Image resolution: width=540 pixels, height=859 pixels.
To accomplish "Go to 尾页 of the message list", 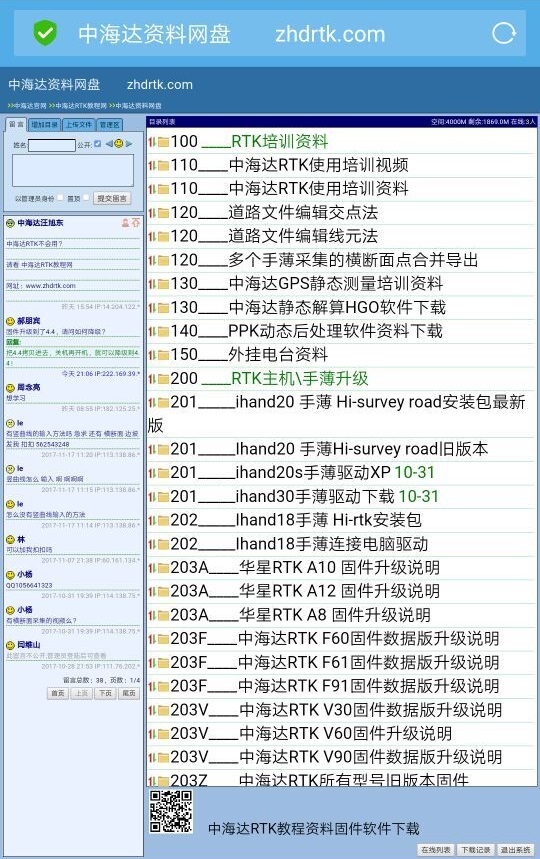I will click(129, 693).
